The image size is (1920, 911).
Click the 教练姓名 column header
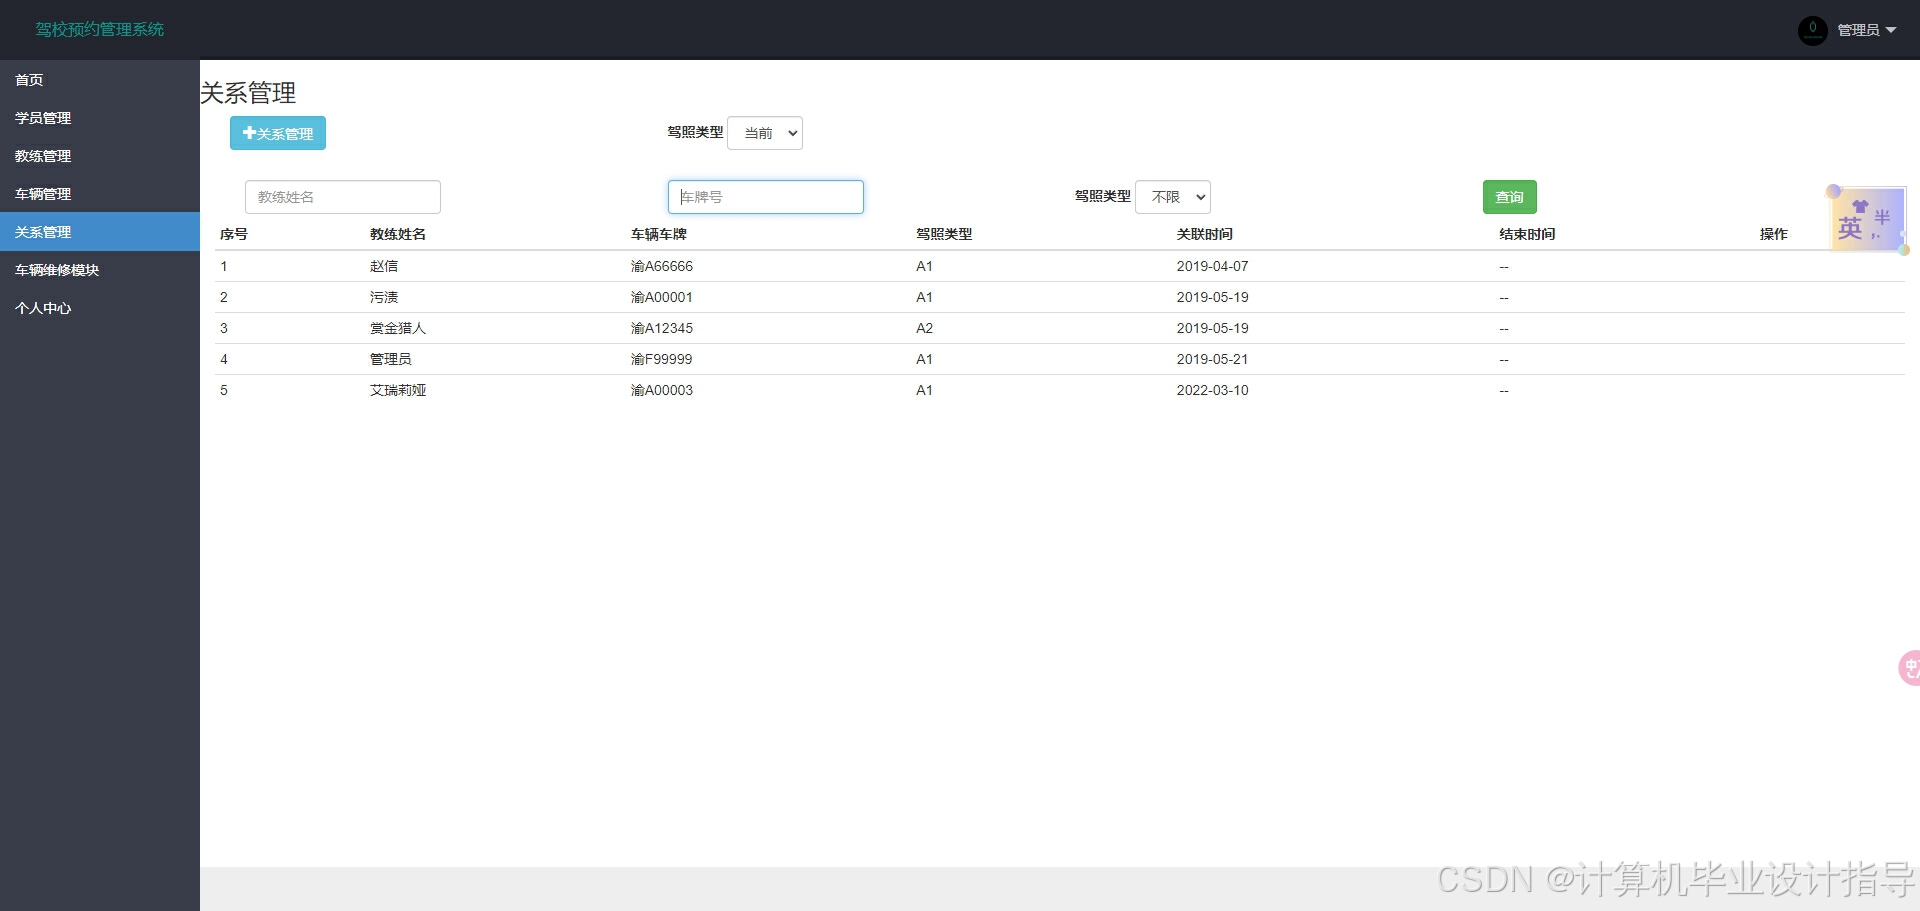tap(398, 234)
